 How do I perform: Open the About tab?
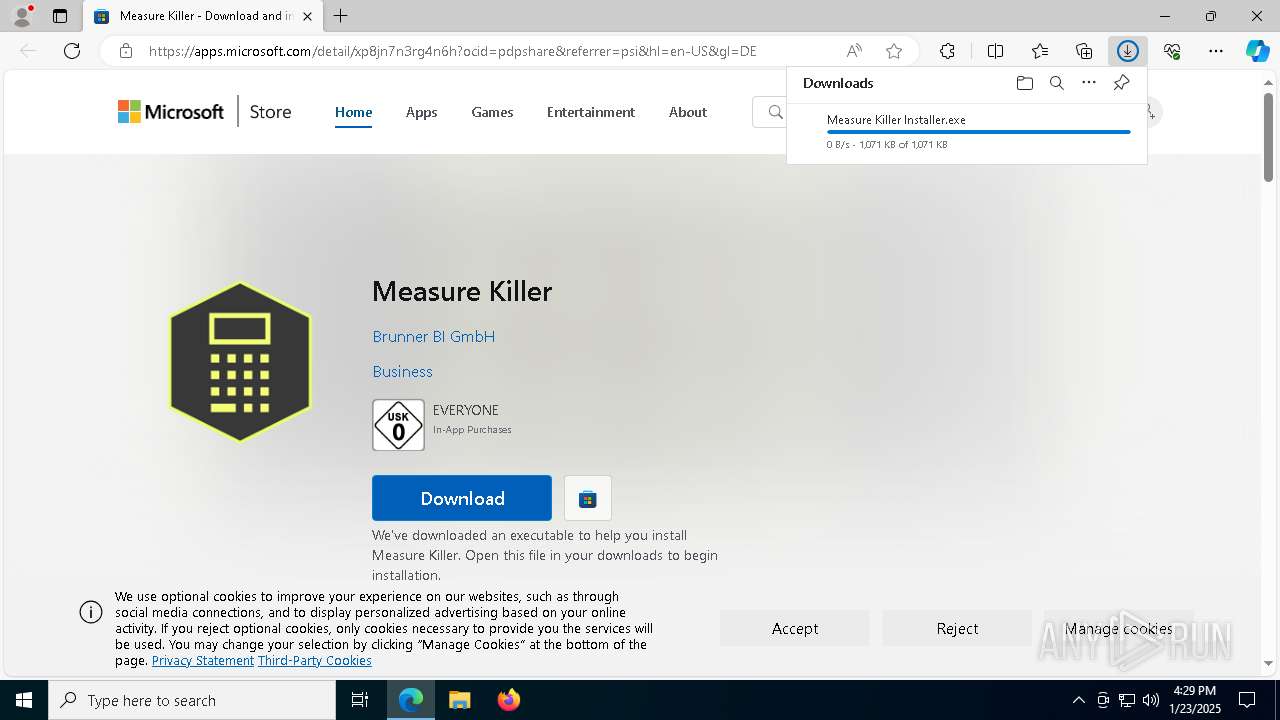point(688,112)
